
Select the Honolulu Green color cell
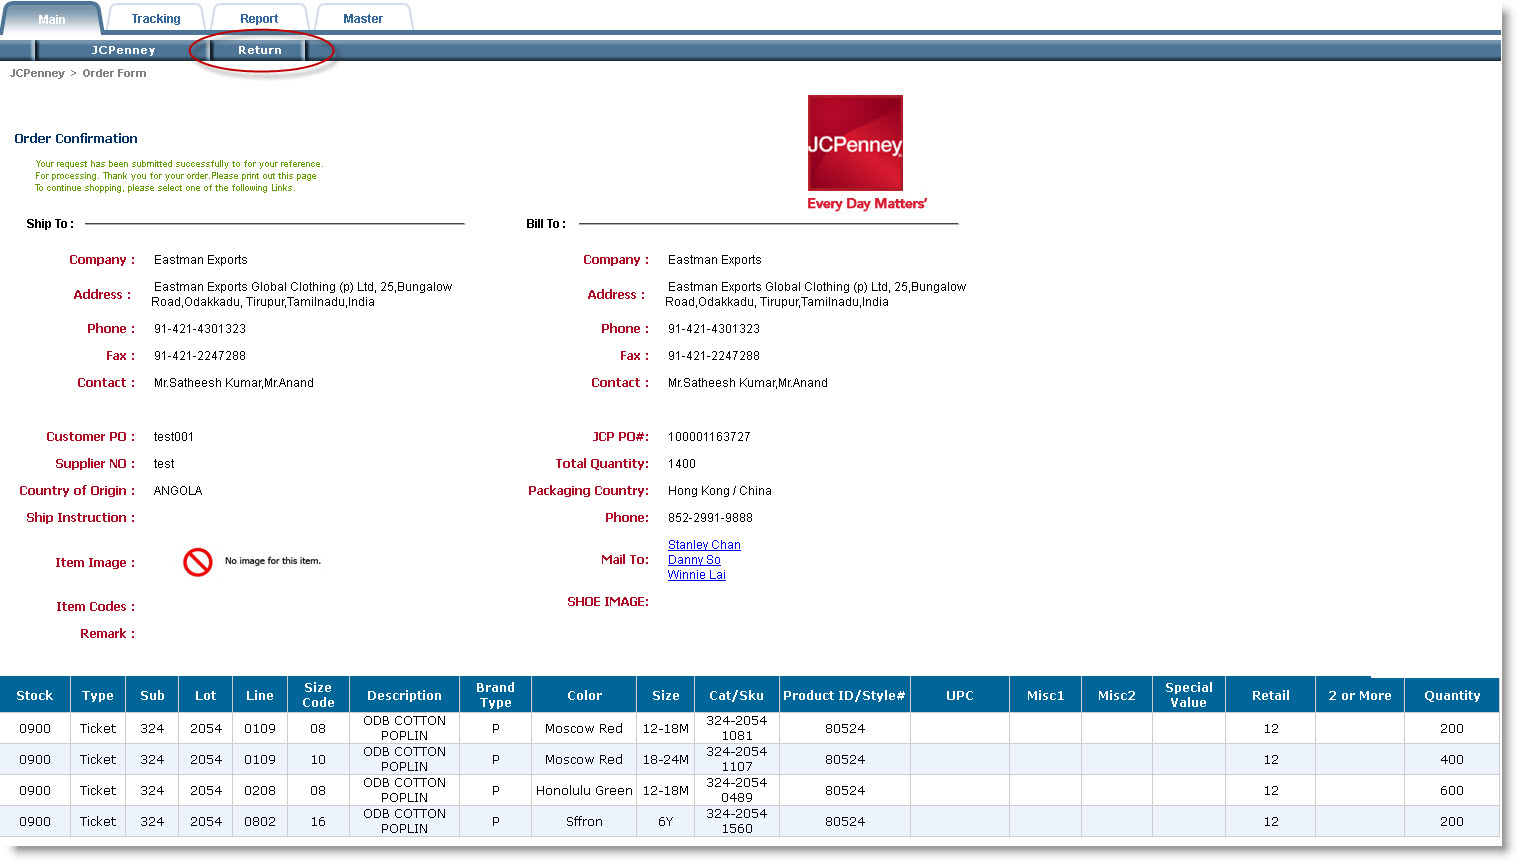click(584, 791)
